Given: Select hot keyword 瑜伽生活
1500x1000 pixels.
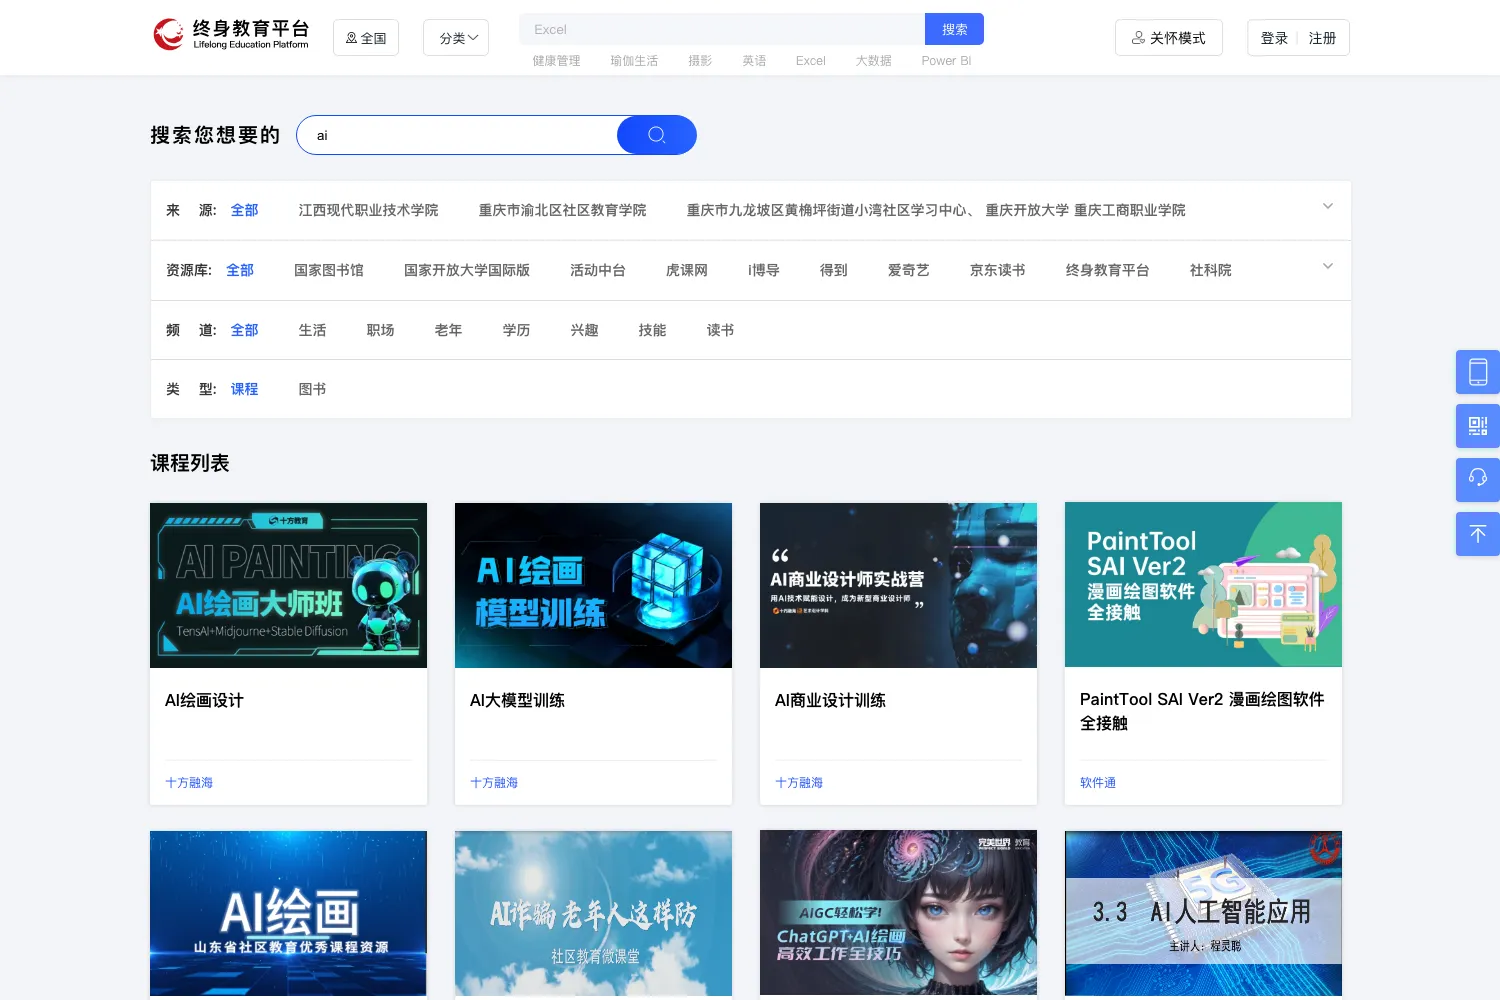Looking at the screenshot, I should tap(634, 61).
